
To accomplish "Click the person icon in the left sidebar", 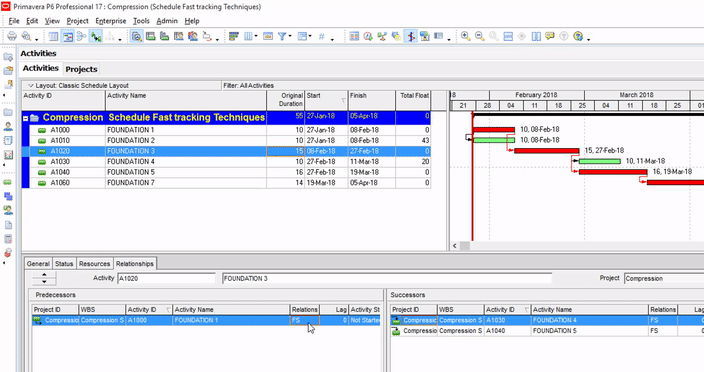I will click(8, 127).
